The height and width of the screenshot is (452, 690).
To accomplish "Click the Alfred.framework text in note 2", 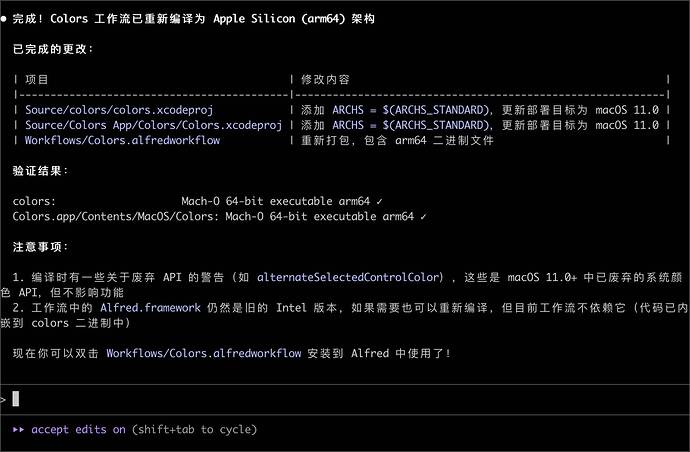I will [x=150, y=308].
